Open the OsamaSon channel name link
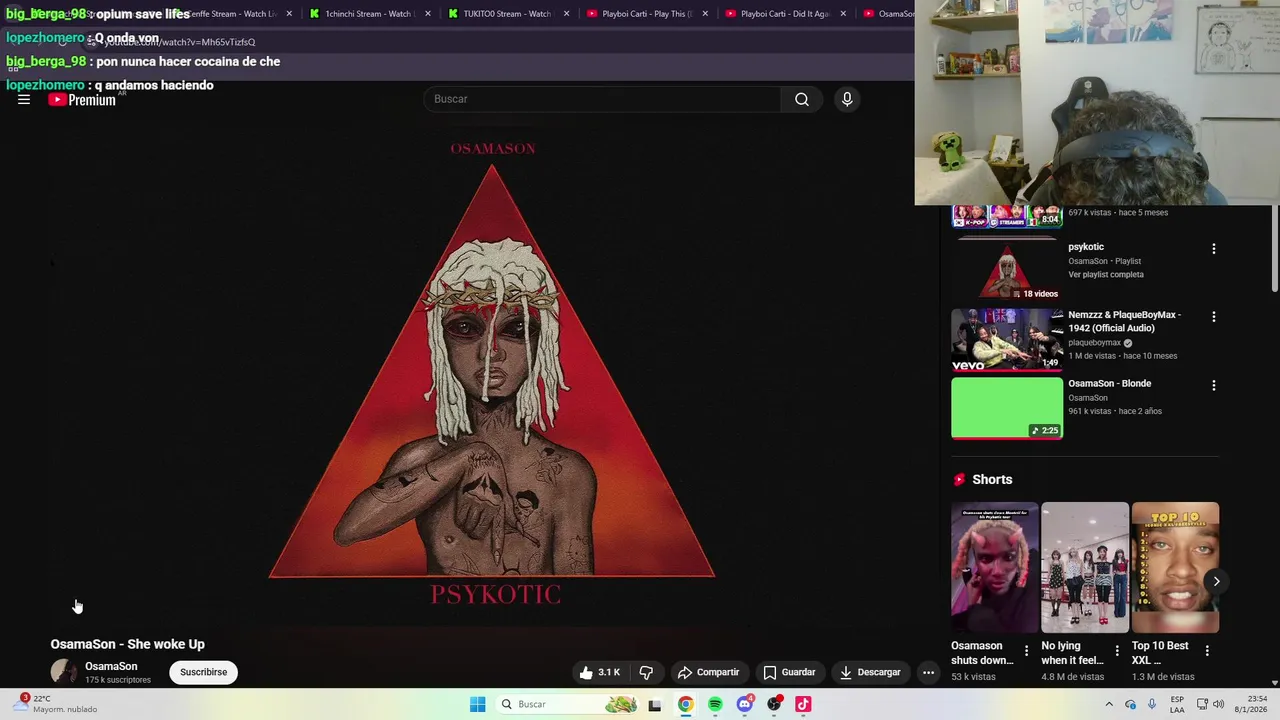1280x720 pixels. click(111, 666)
